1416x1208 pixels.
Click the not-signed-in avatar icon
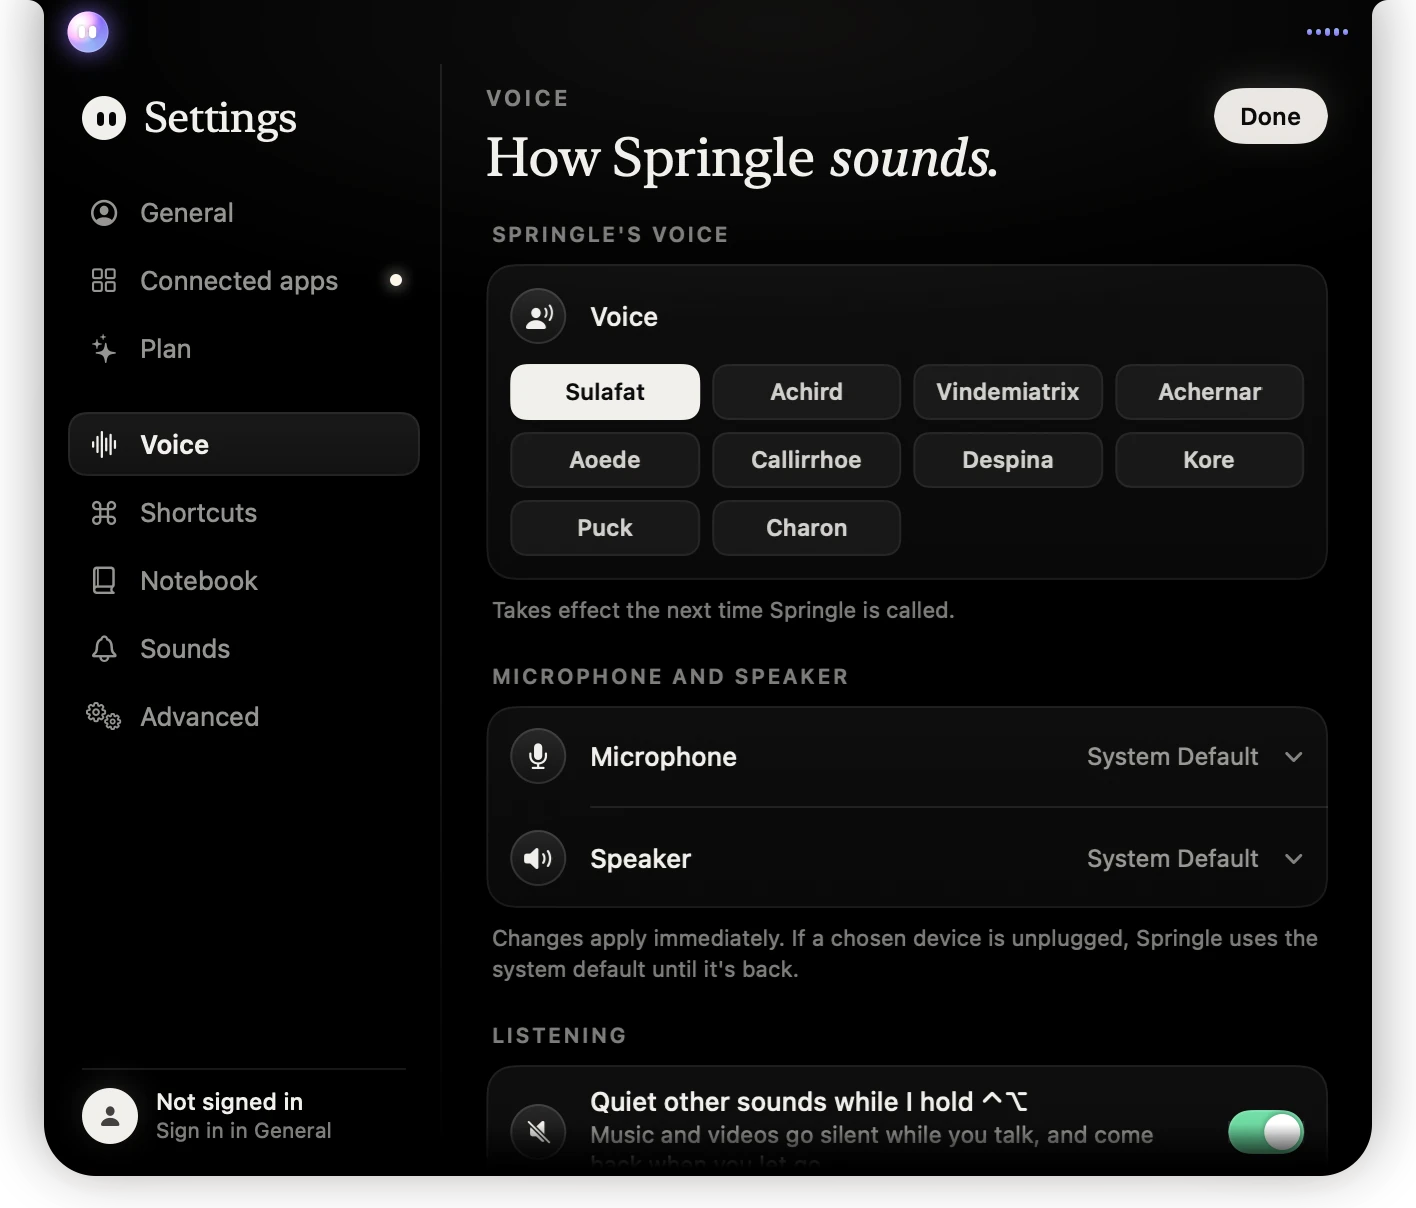tap(110, 1116)
